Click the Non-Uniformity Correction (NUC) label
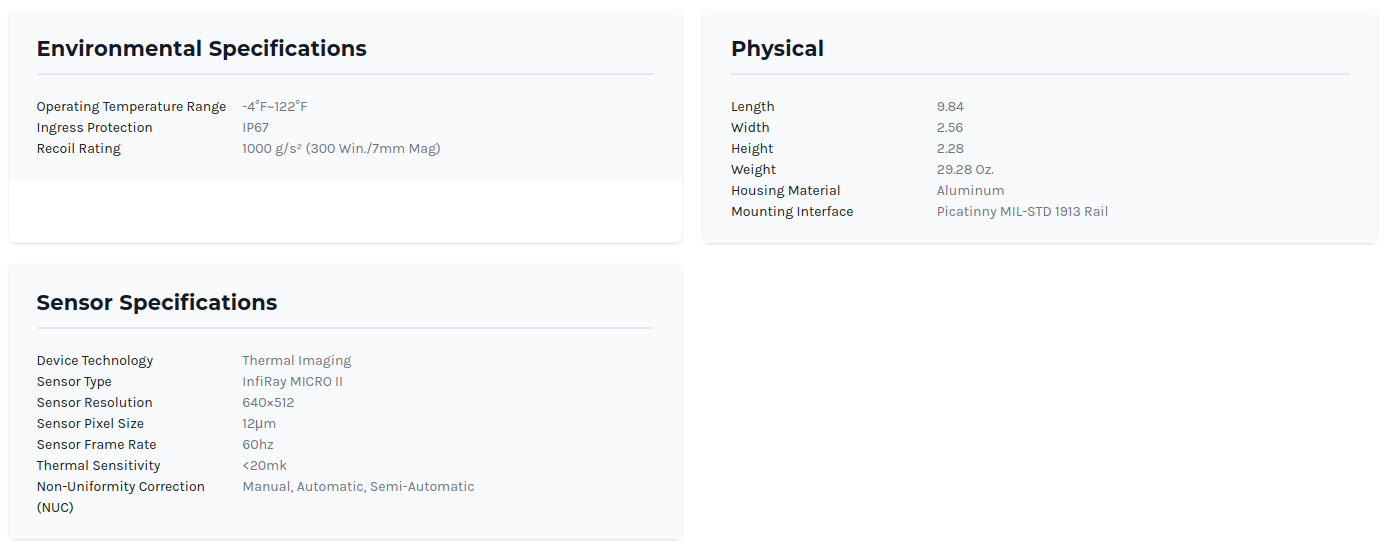 (120, 487)
